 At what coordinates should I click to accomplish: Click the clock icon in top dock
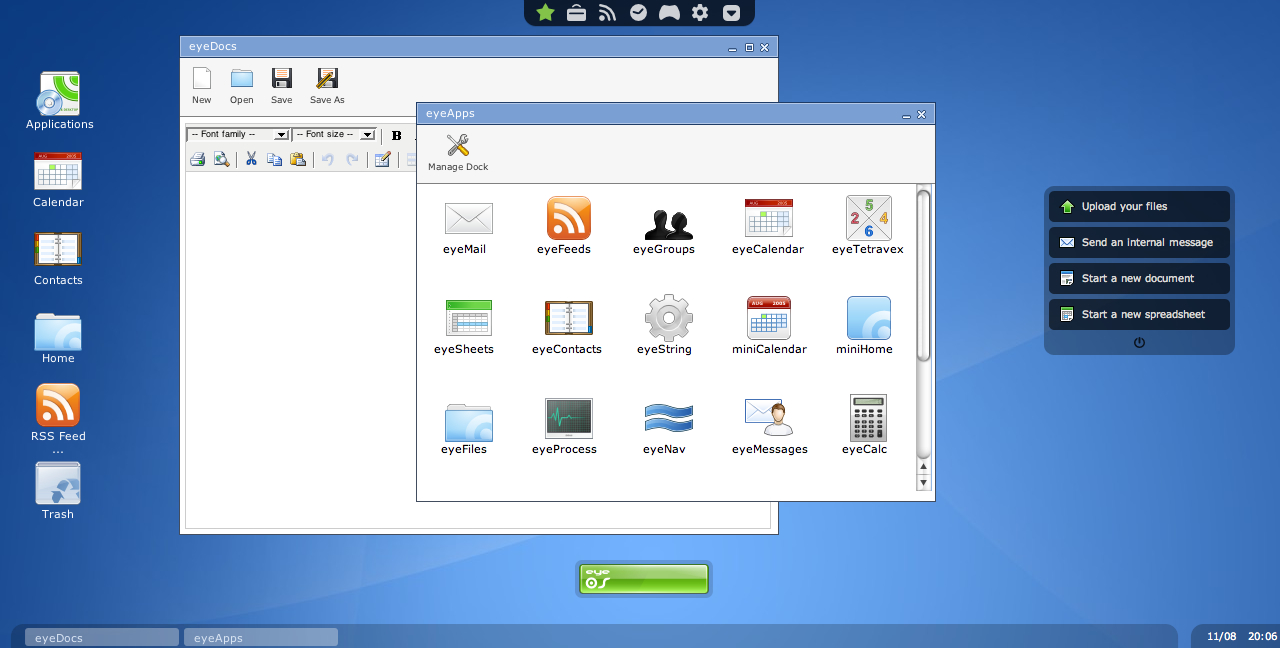coord(638,12)
